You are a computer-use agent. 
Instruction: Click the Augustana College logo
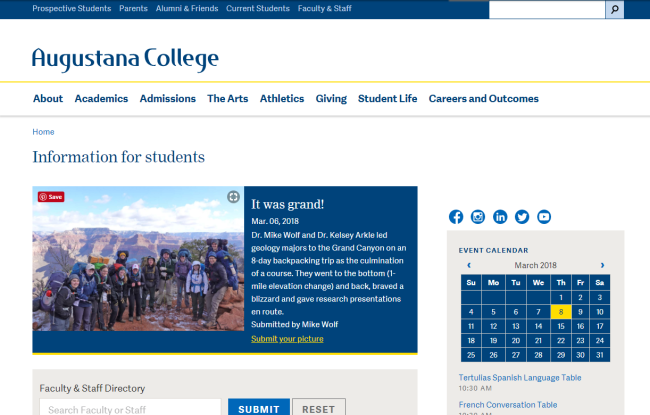click(125, 59)
